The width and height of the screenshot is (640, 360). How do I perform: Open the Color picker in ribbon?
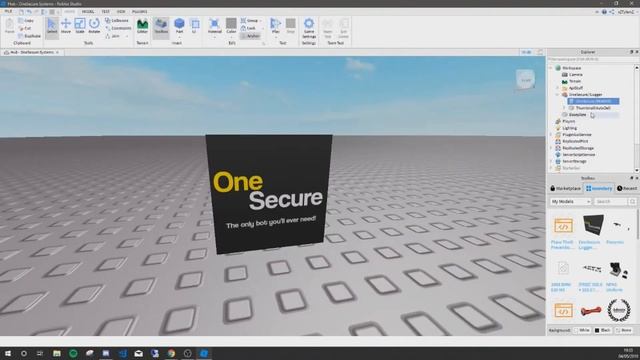click(x=231, y=27)
